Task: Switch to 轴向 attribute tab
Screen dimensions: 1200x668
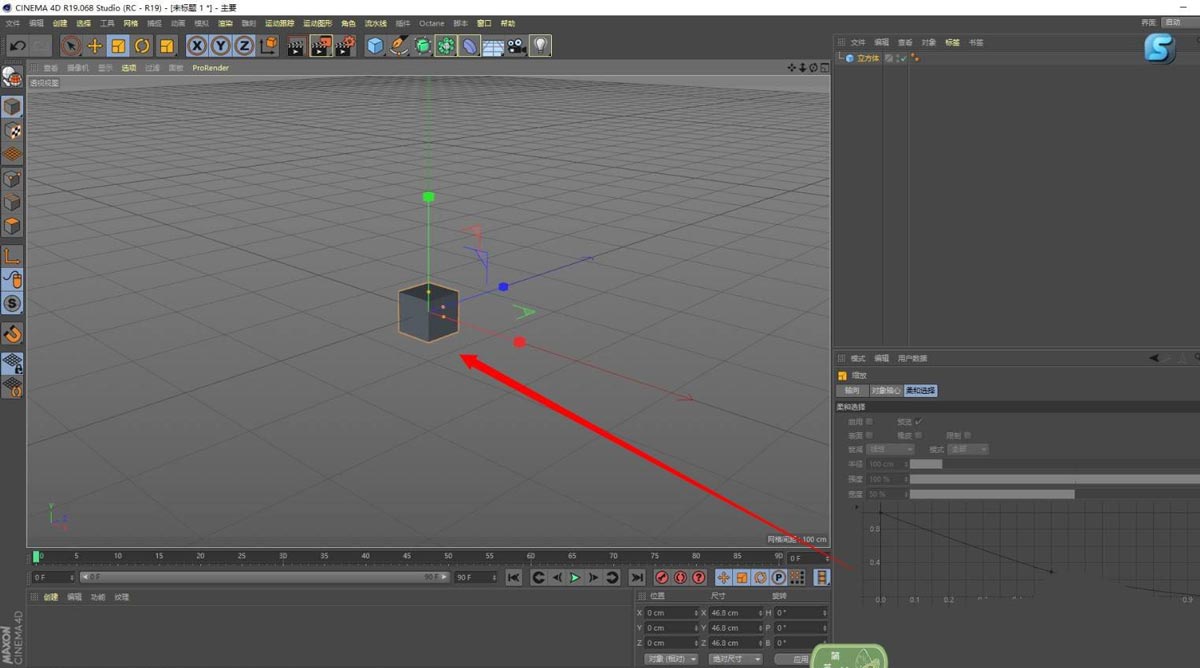Action: click(852, 391)
